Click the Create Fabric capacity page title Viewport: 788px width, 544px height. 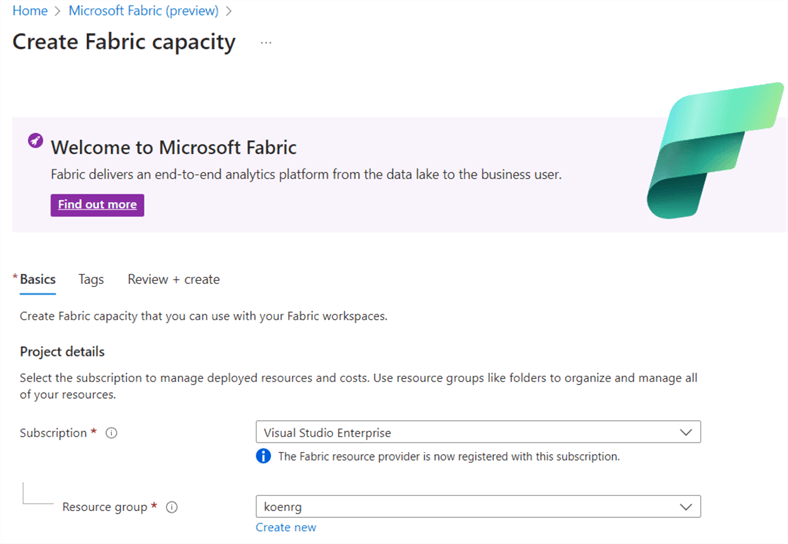point(124,43)
